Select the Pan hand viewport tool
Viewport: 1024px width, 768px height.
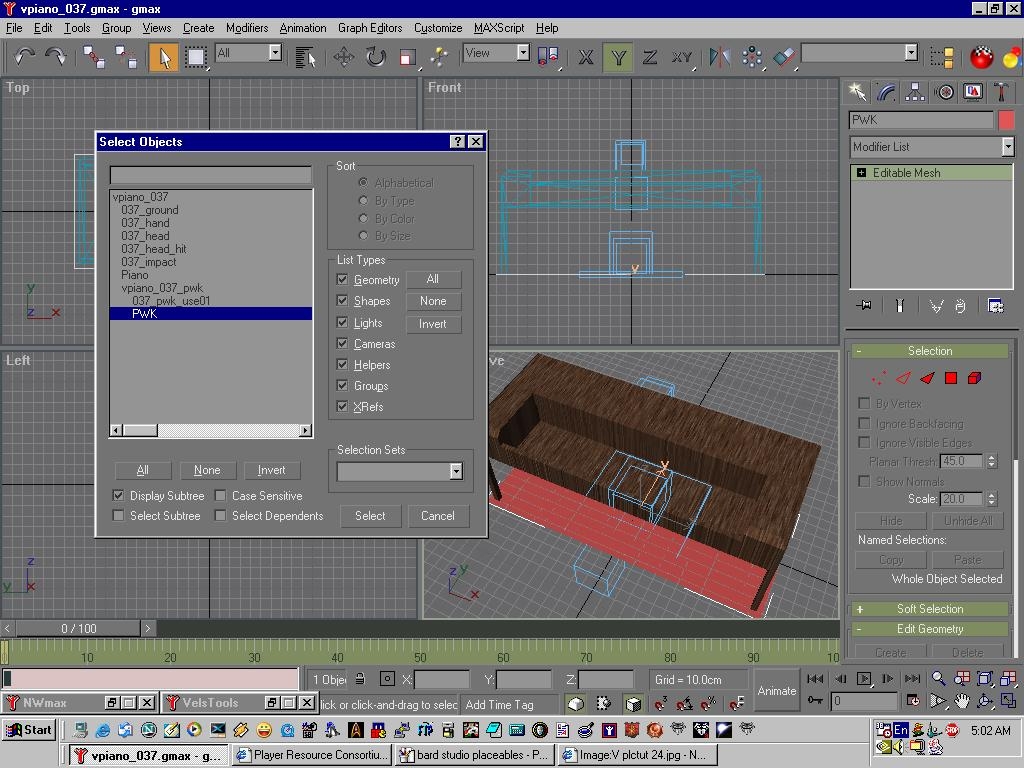962,701
